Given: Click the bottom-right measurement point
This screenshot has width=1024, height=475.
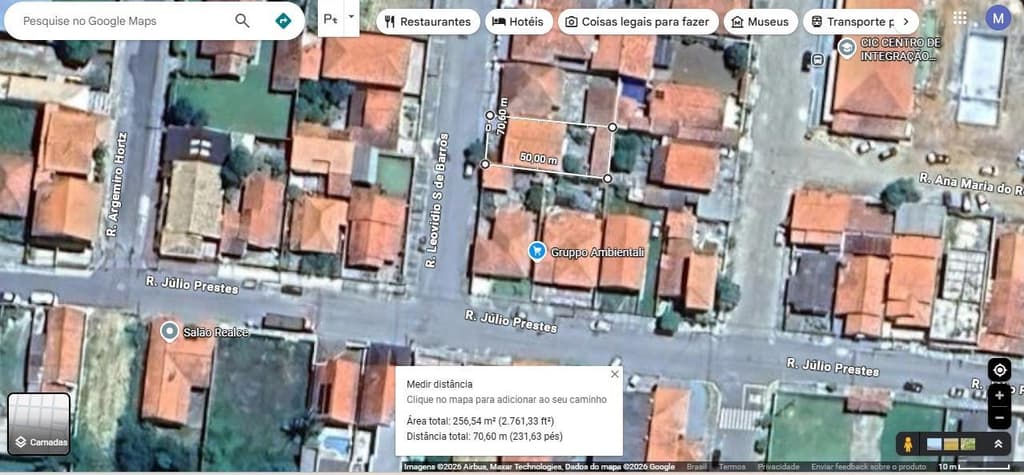Looking at the screenshot, I should (x=607, y=178).
